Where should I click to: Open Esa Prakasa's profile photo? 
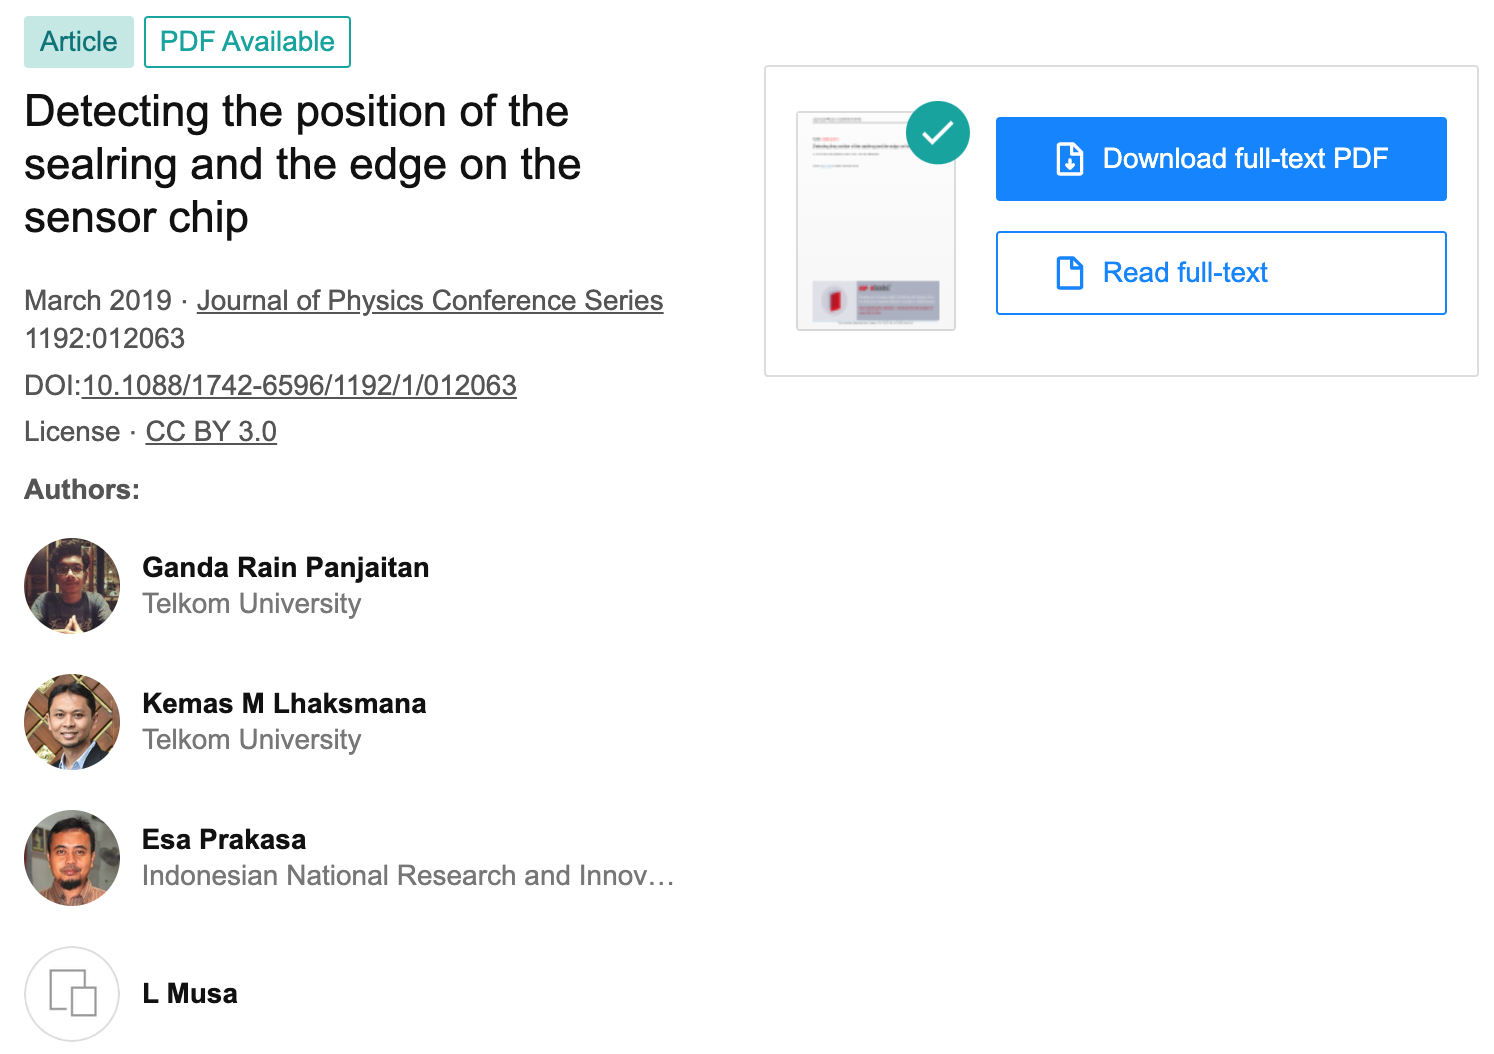(x=72, y=858)
